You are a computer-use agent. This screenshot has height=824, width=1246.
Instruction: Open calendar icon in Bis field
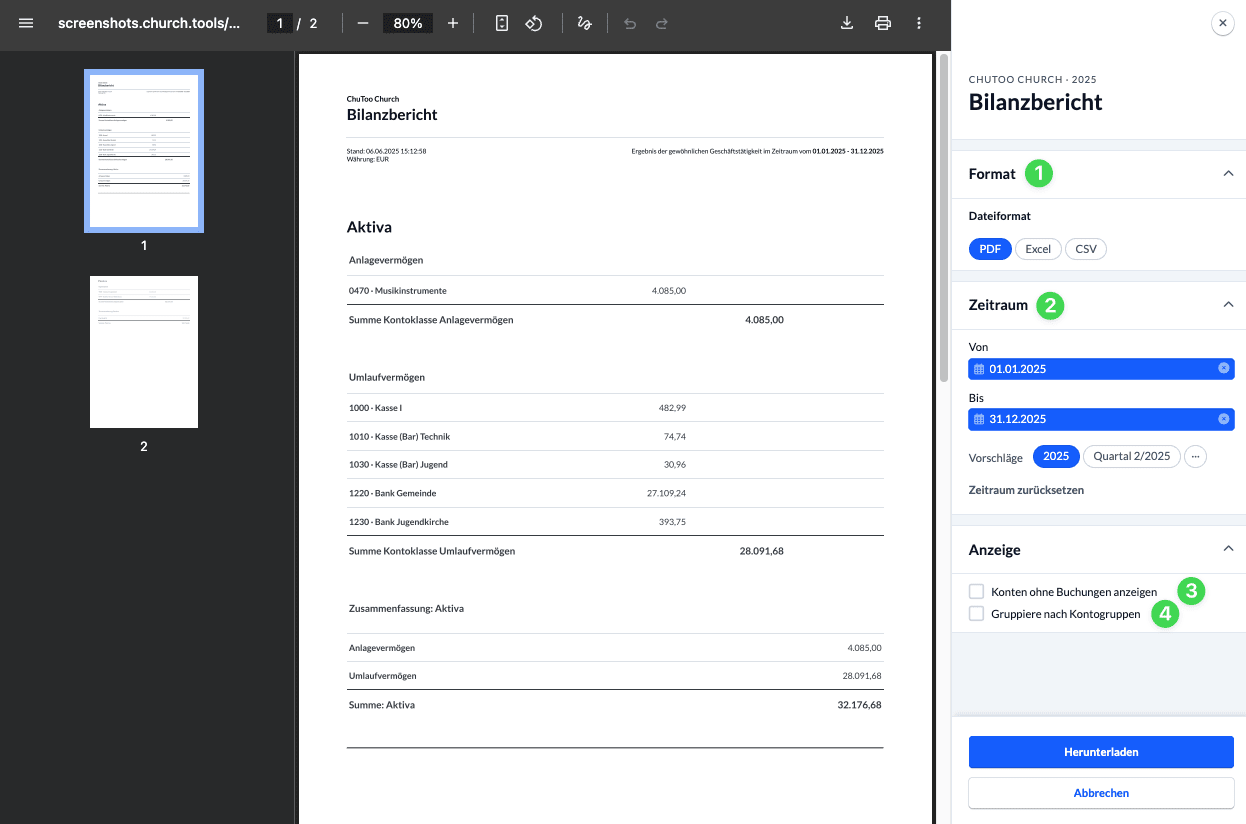click(x=979, y=419)
